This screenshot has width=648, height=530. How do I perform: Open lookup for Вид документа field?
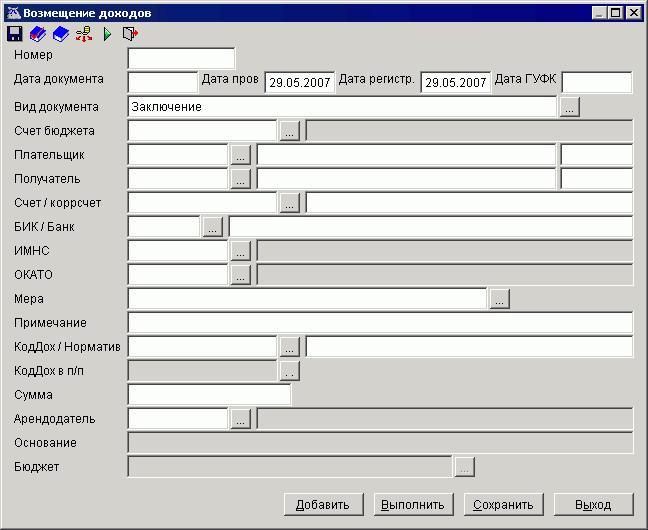click(x=569, y=107)
